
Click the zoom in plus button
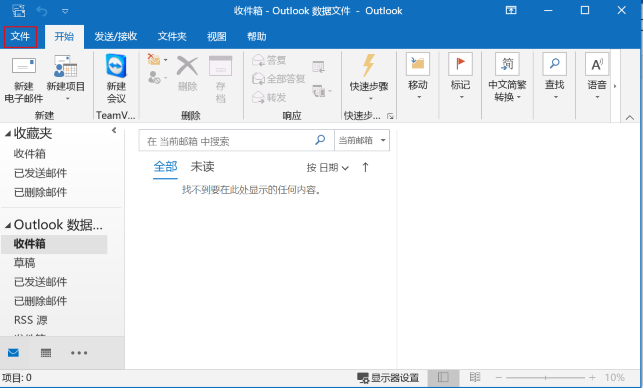pyautogui.click(x=592, y=378)
